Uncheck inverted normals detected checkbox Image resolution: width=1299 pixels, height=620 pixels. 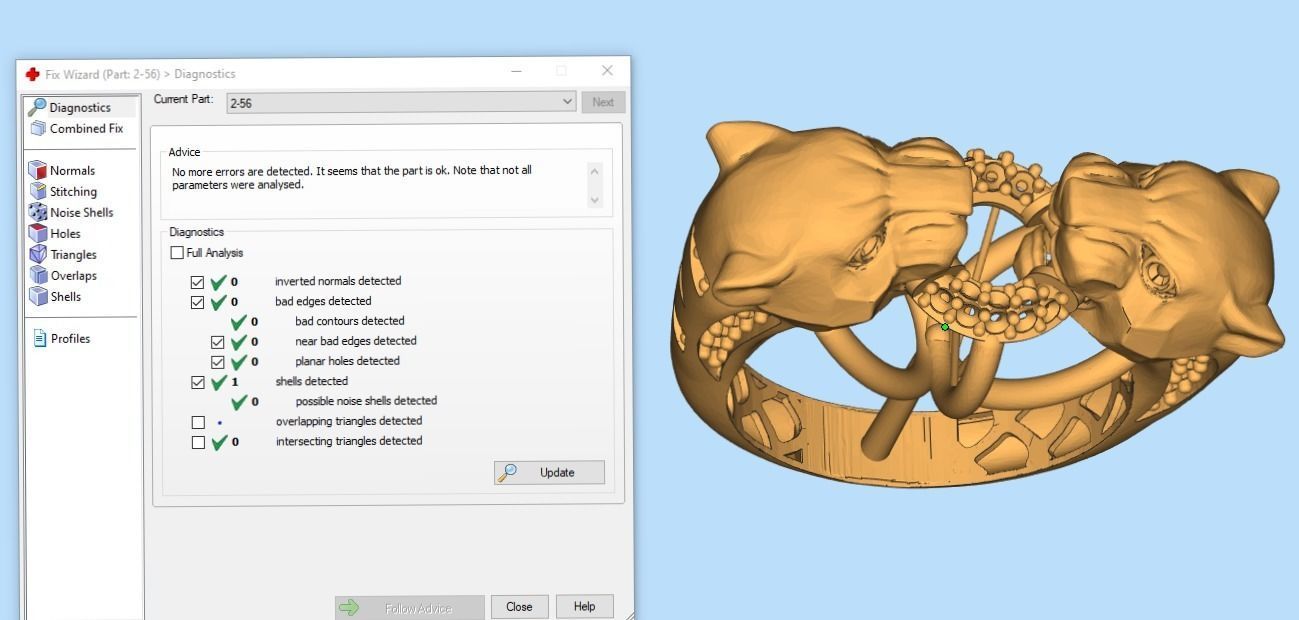click(x=197, y=281)
